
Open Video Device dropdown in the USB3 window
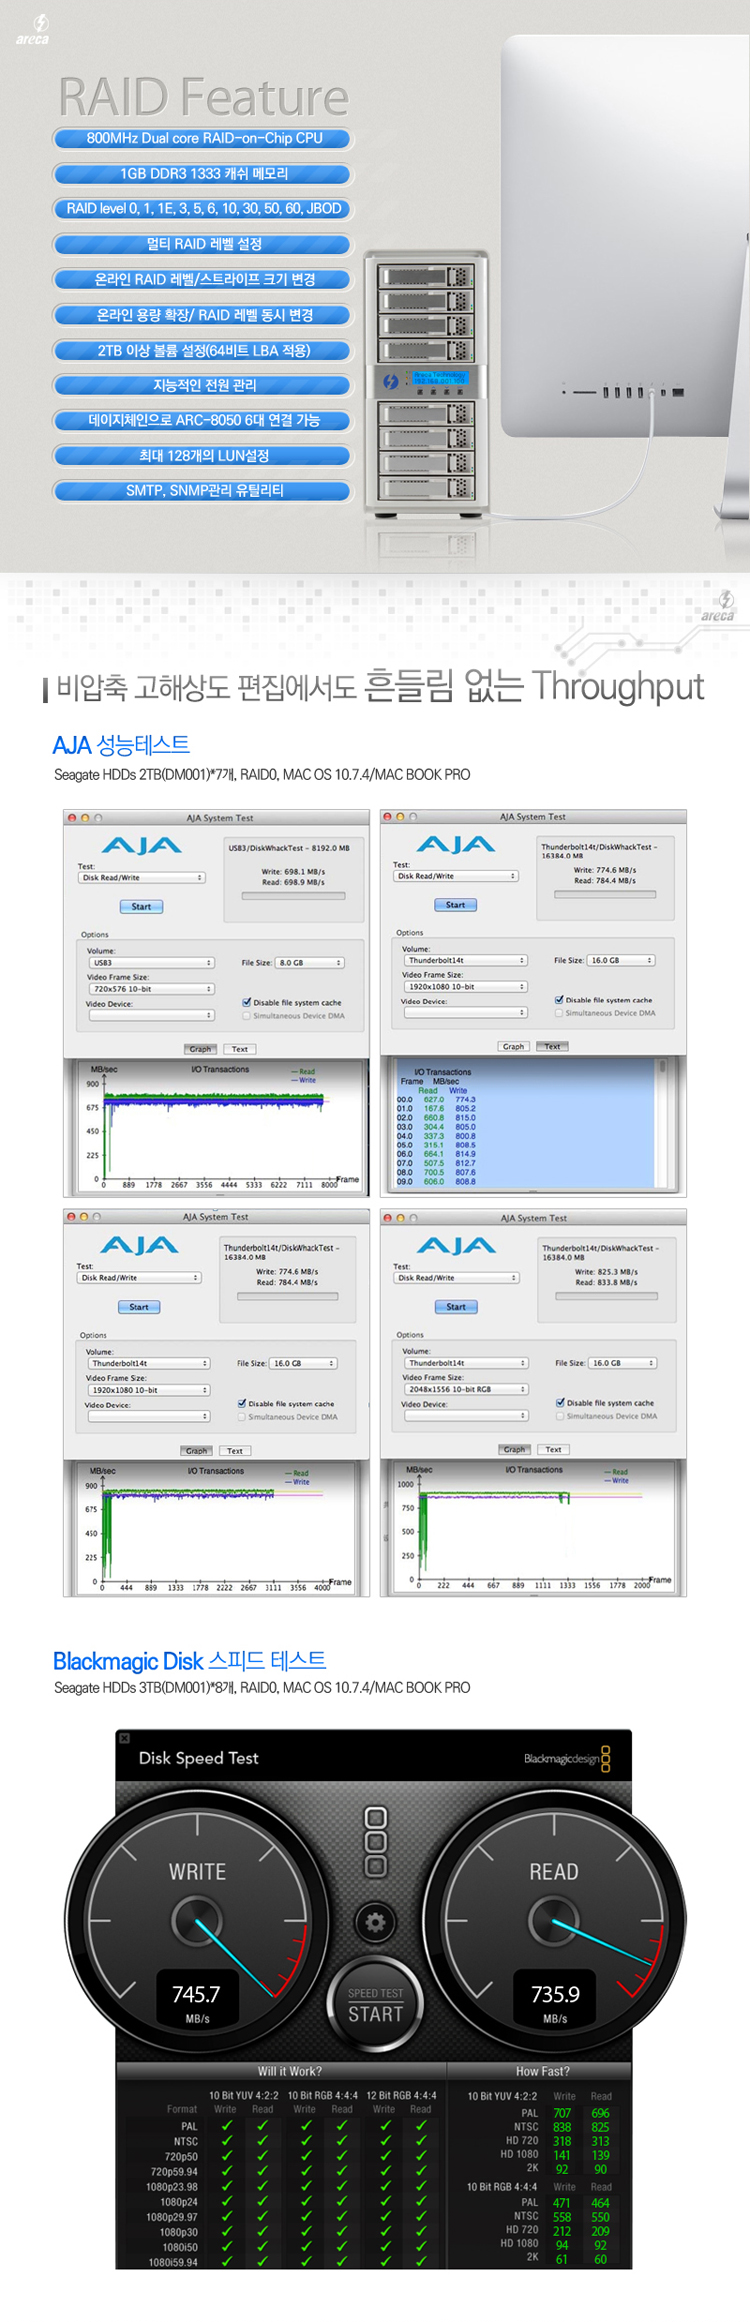click(x=152, y=1015)
